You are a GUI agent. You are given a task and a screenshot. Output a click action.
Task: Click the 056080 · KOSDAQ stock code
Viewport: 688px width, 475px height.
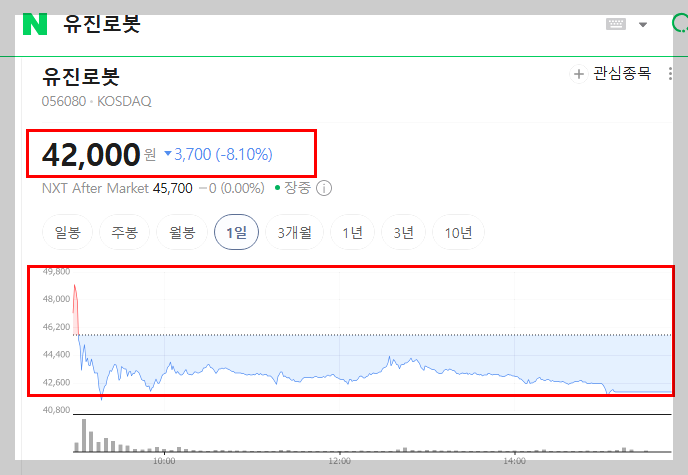point(97,101)
